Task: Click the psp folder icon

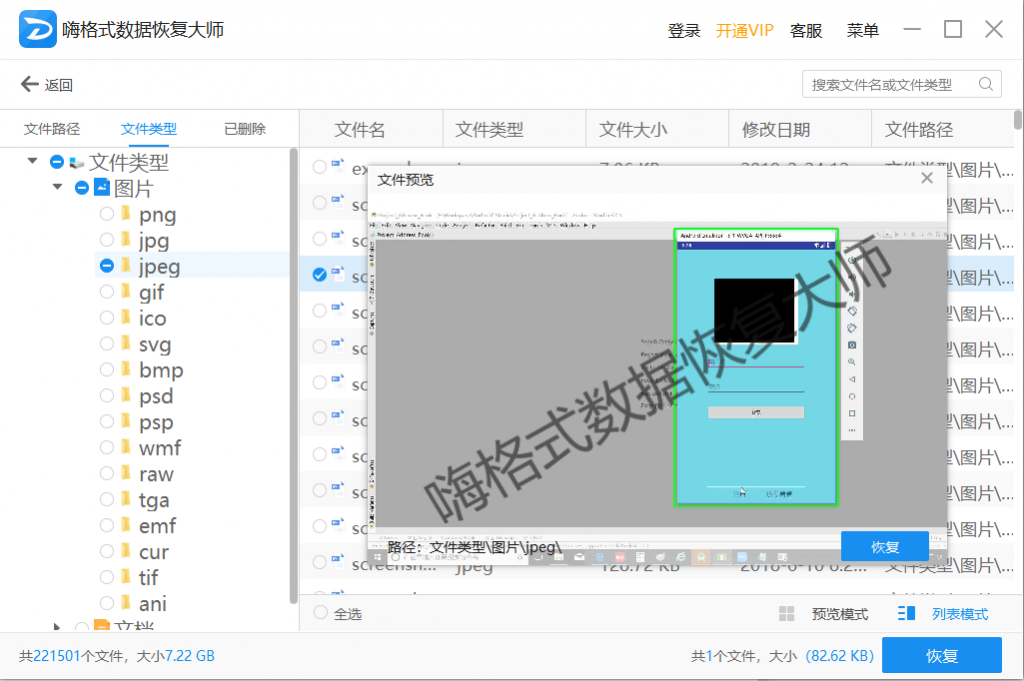Action: pos(126,421)
